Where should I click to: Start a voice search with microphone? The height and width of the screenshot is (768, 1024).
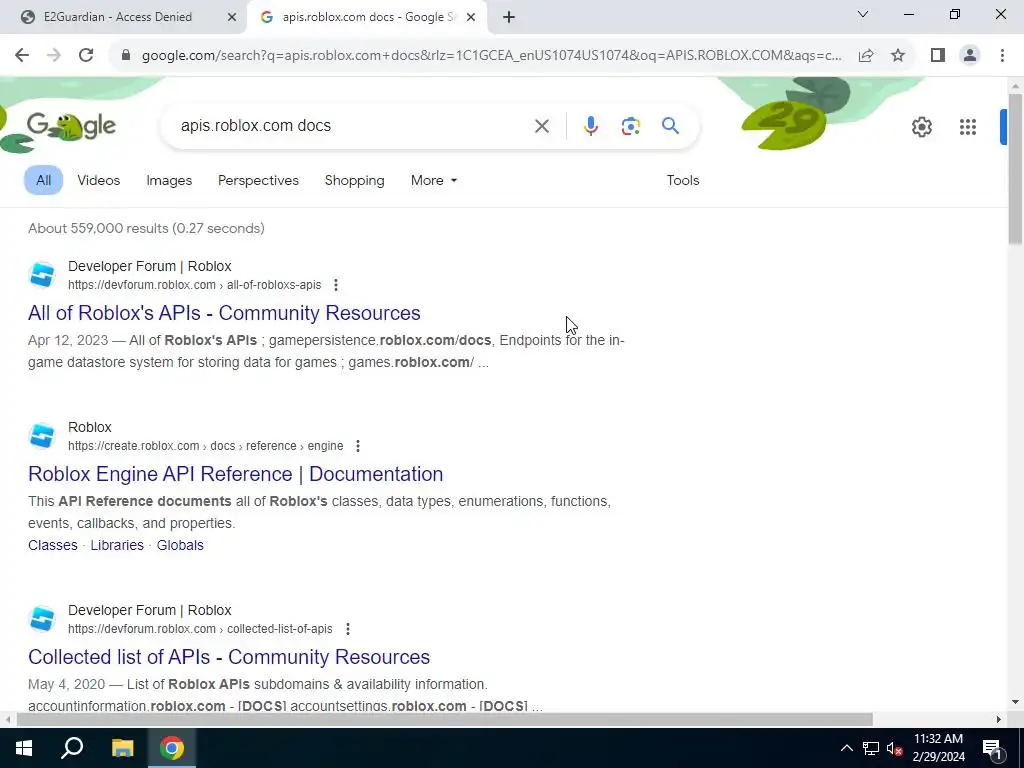(590, 126)
